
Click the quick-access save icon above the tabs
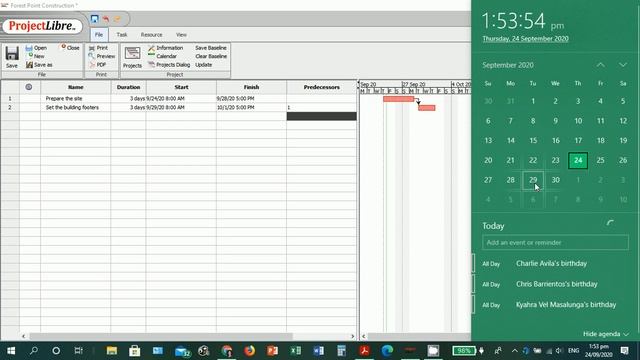coord(95,19)
